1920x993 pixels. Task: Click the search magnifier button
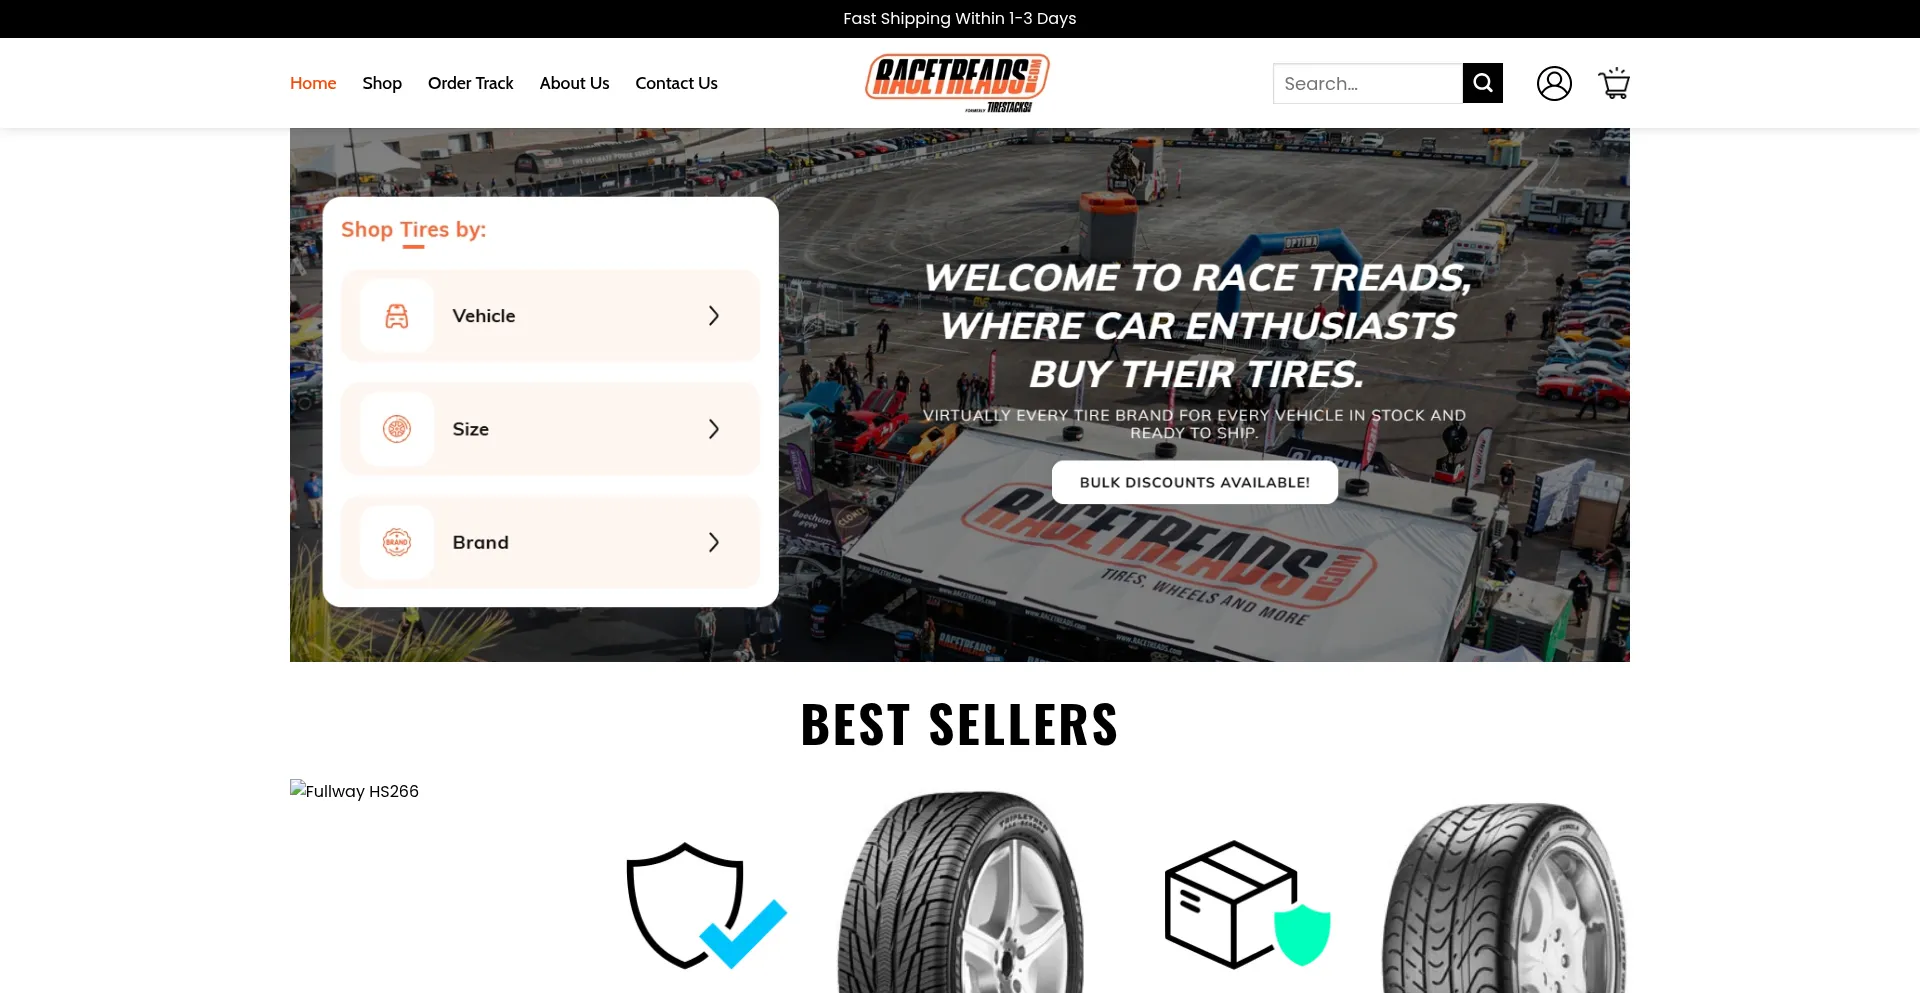(x=1482, y=83)
